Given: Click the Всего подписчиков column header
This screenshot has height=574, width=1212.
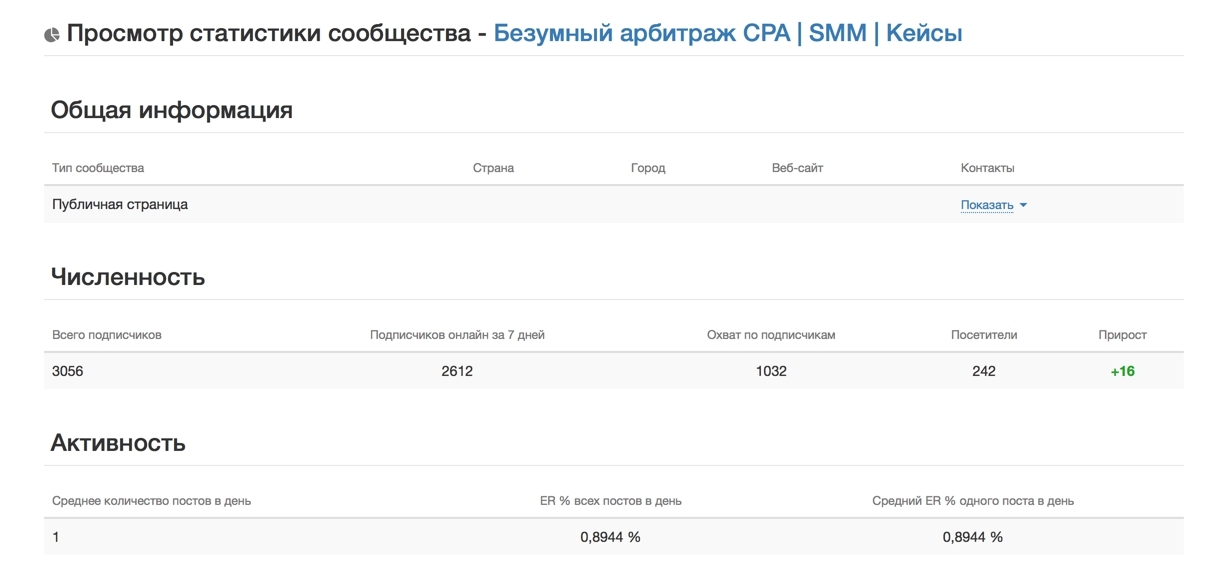Looking at the screenshot, I should tap(106, 335).
